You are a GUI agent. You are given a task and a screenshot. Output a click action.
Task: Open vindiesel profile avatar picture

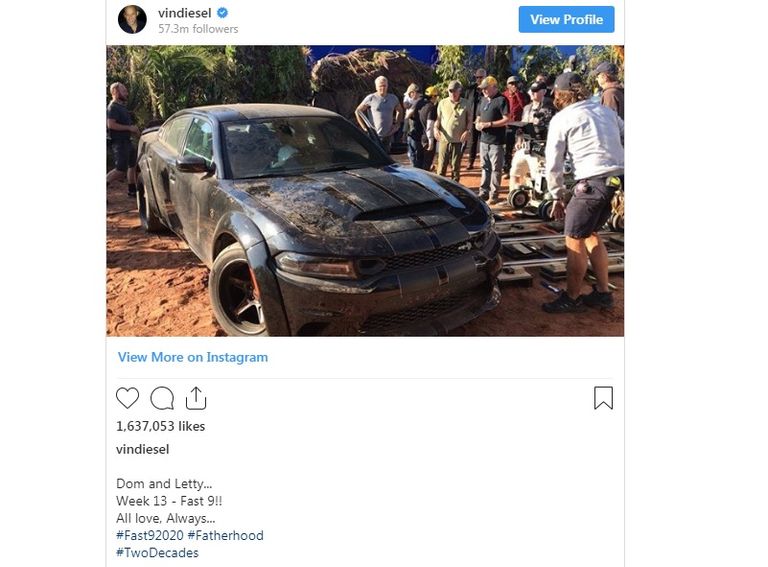(132, 20)
